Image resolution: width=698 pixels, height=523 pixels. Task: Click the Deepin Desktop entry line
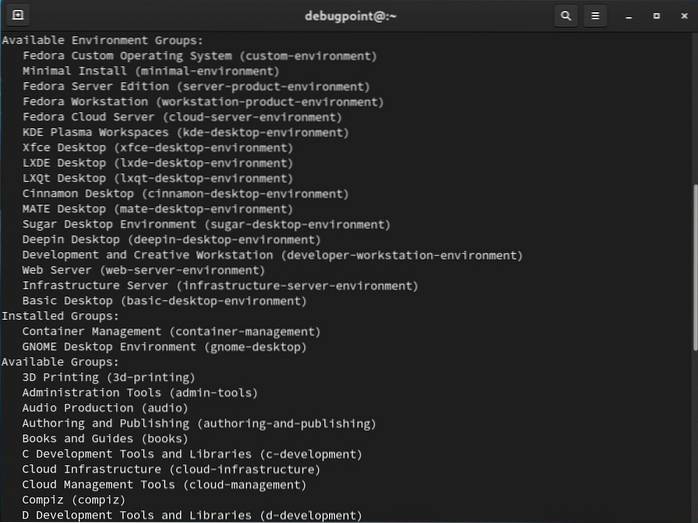tap(171, 240)
